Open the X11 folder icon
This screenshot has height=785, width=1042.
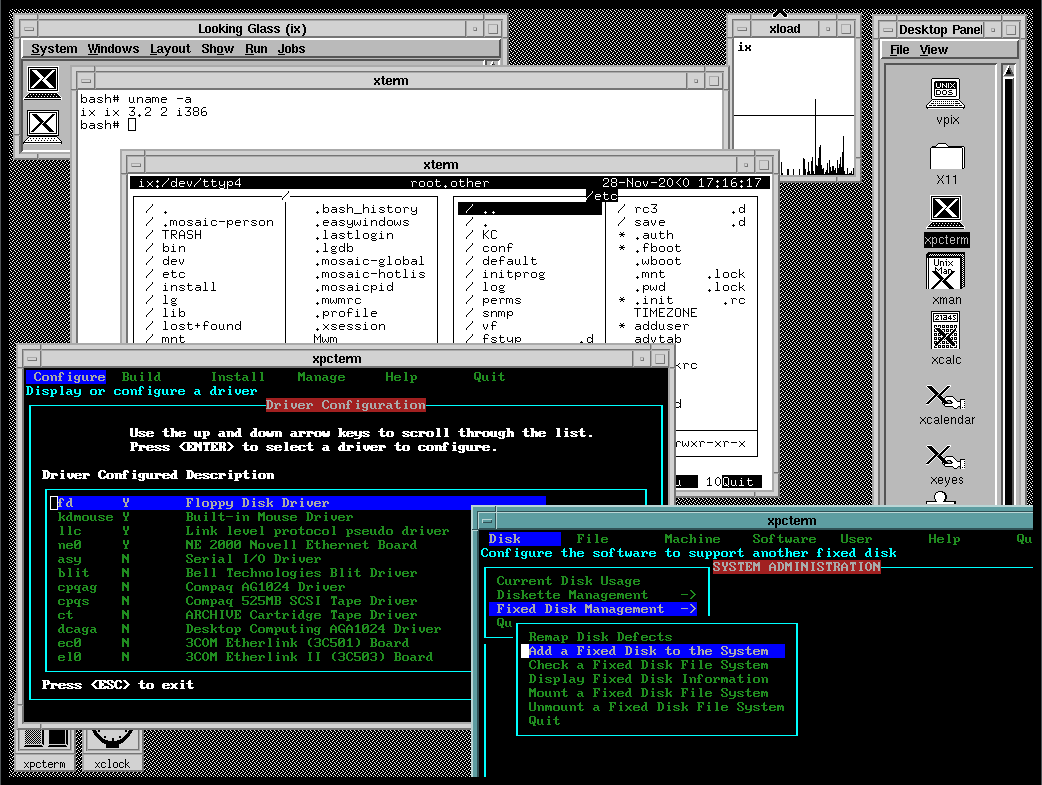[x=946, y=157]
